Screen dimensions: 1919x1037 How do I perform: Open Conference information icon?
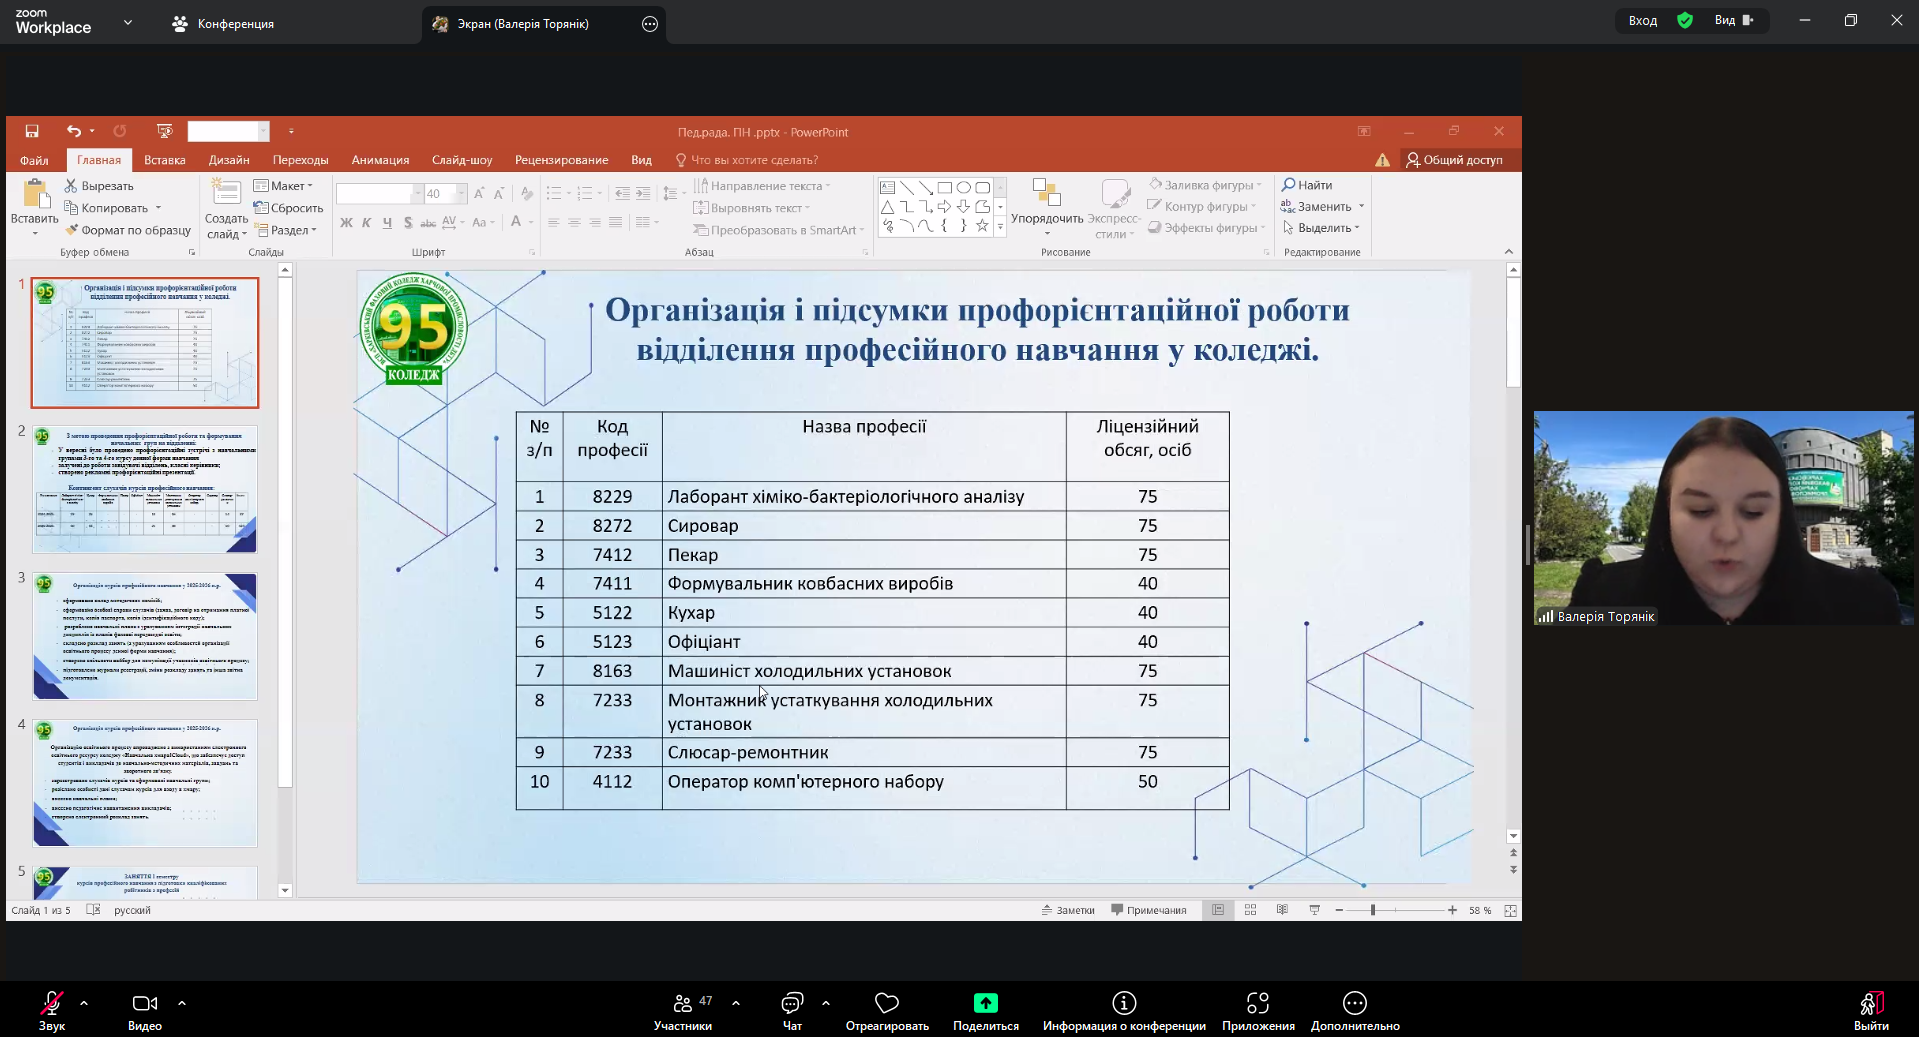click(x=1124, y=1004)
